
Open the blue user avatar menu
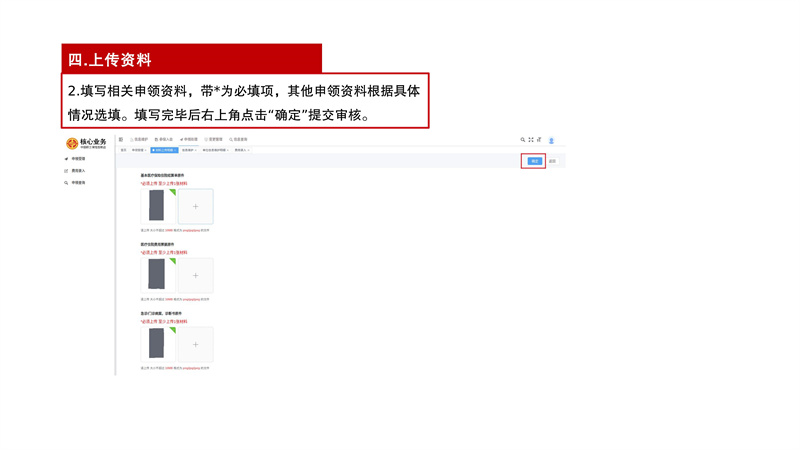pyautogui.click(x=551, y=140)
